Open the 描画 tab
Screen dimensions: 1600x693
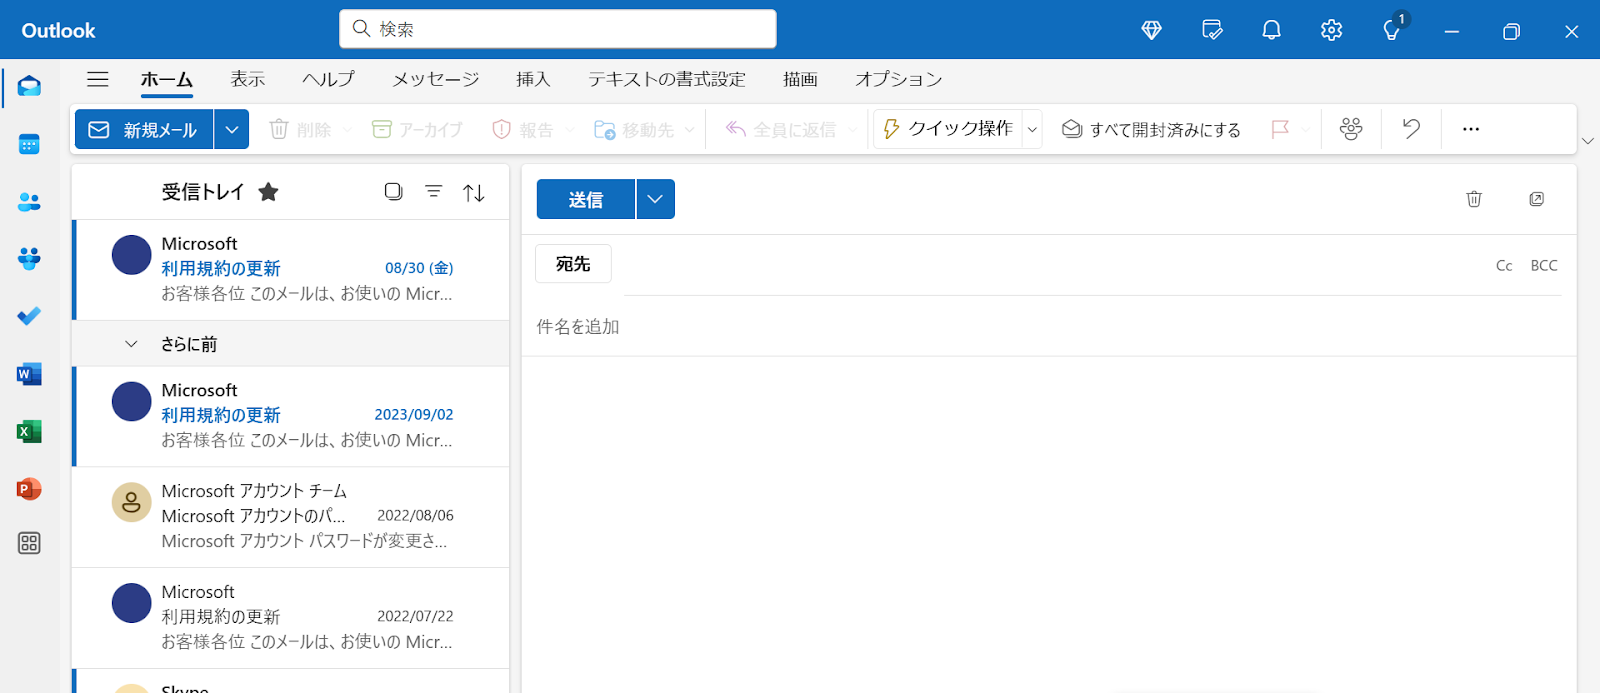(x=800, y=79)
